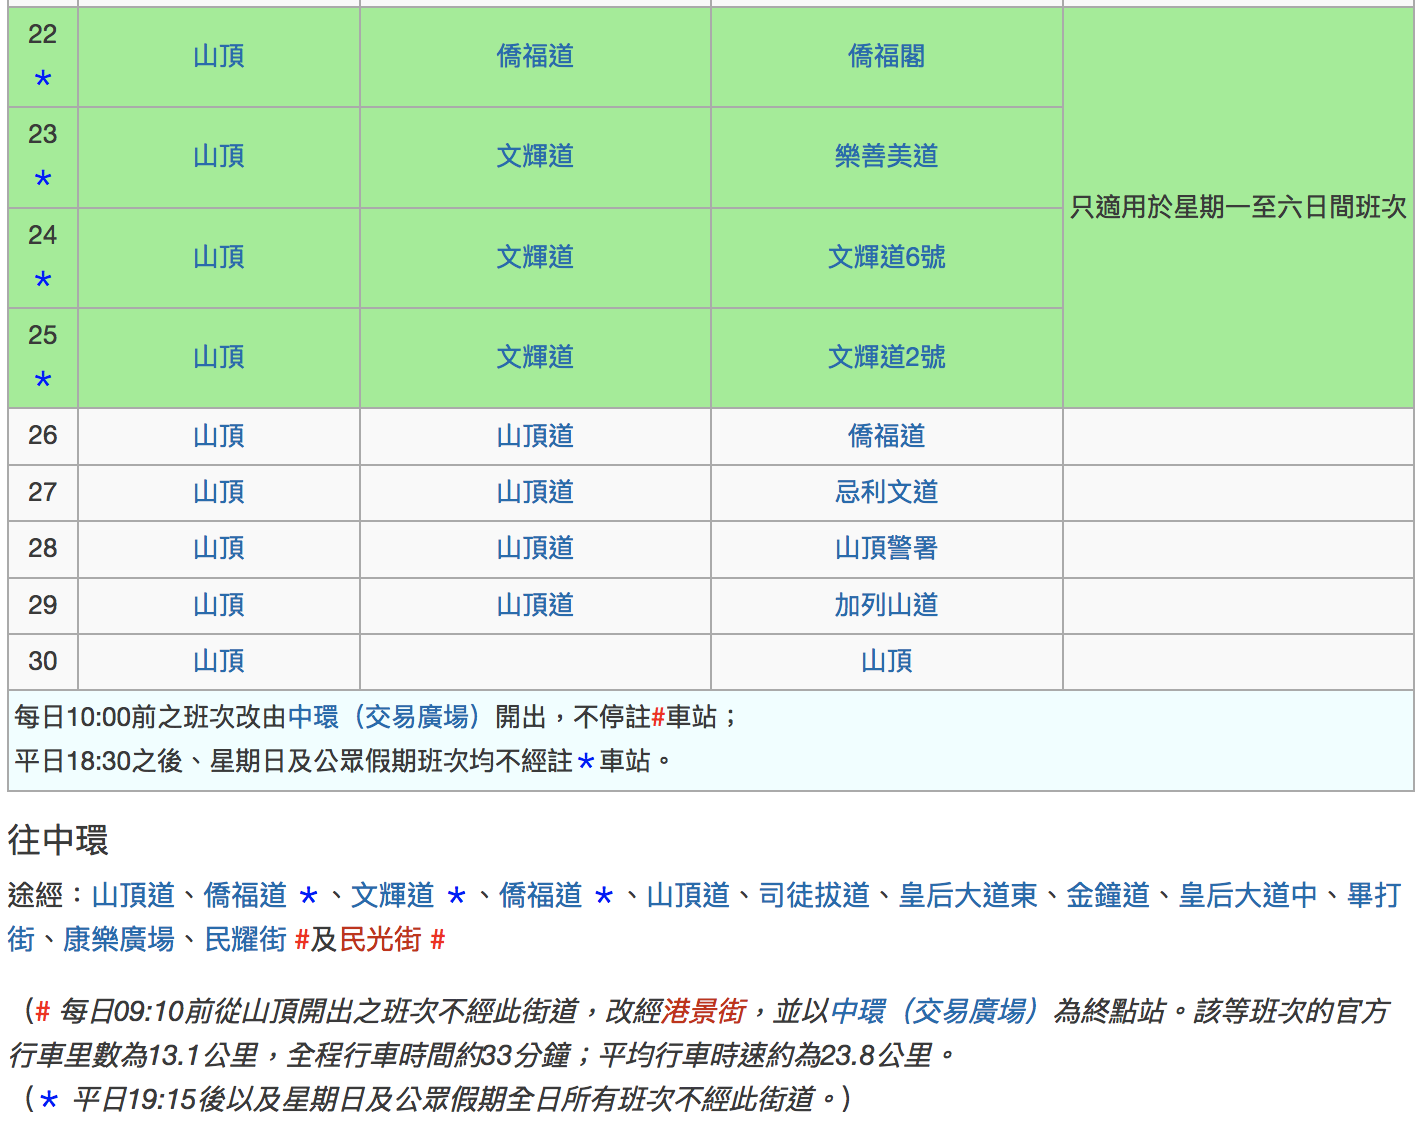Open the red 港景街 link in the italic note

coord(704,1012)
